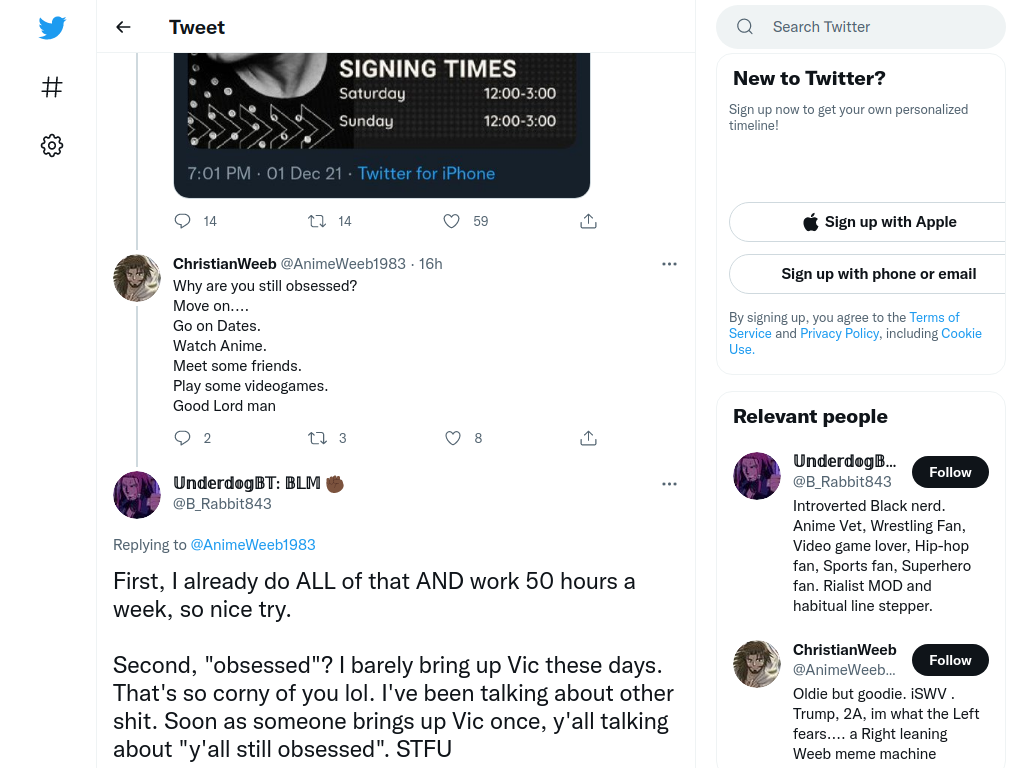Image resolution: width=1024 pixels, height=768 pixels.
Task: Open Settings gear in the sidebar
Action: tap(52, 145)
